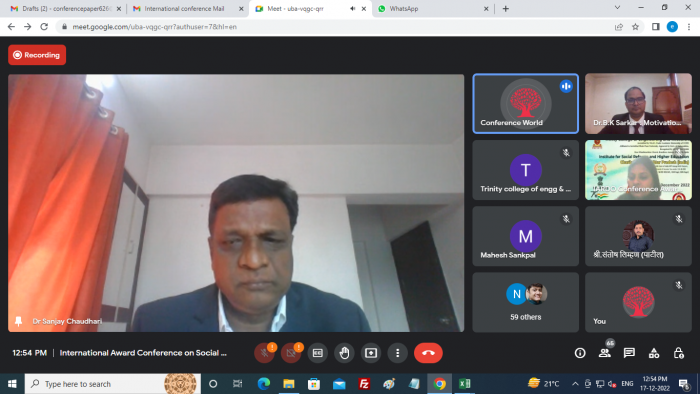Open host controls lock icon
This screenshot has width=700, height=394.
[x=679, y=353]
